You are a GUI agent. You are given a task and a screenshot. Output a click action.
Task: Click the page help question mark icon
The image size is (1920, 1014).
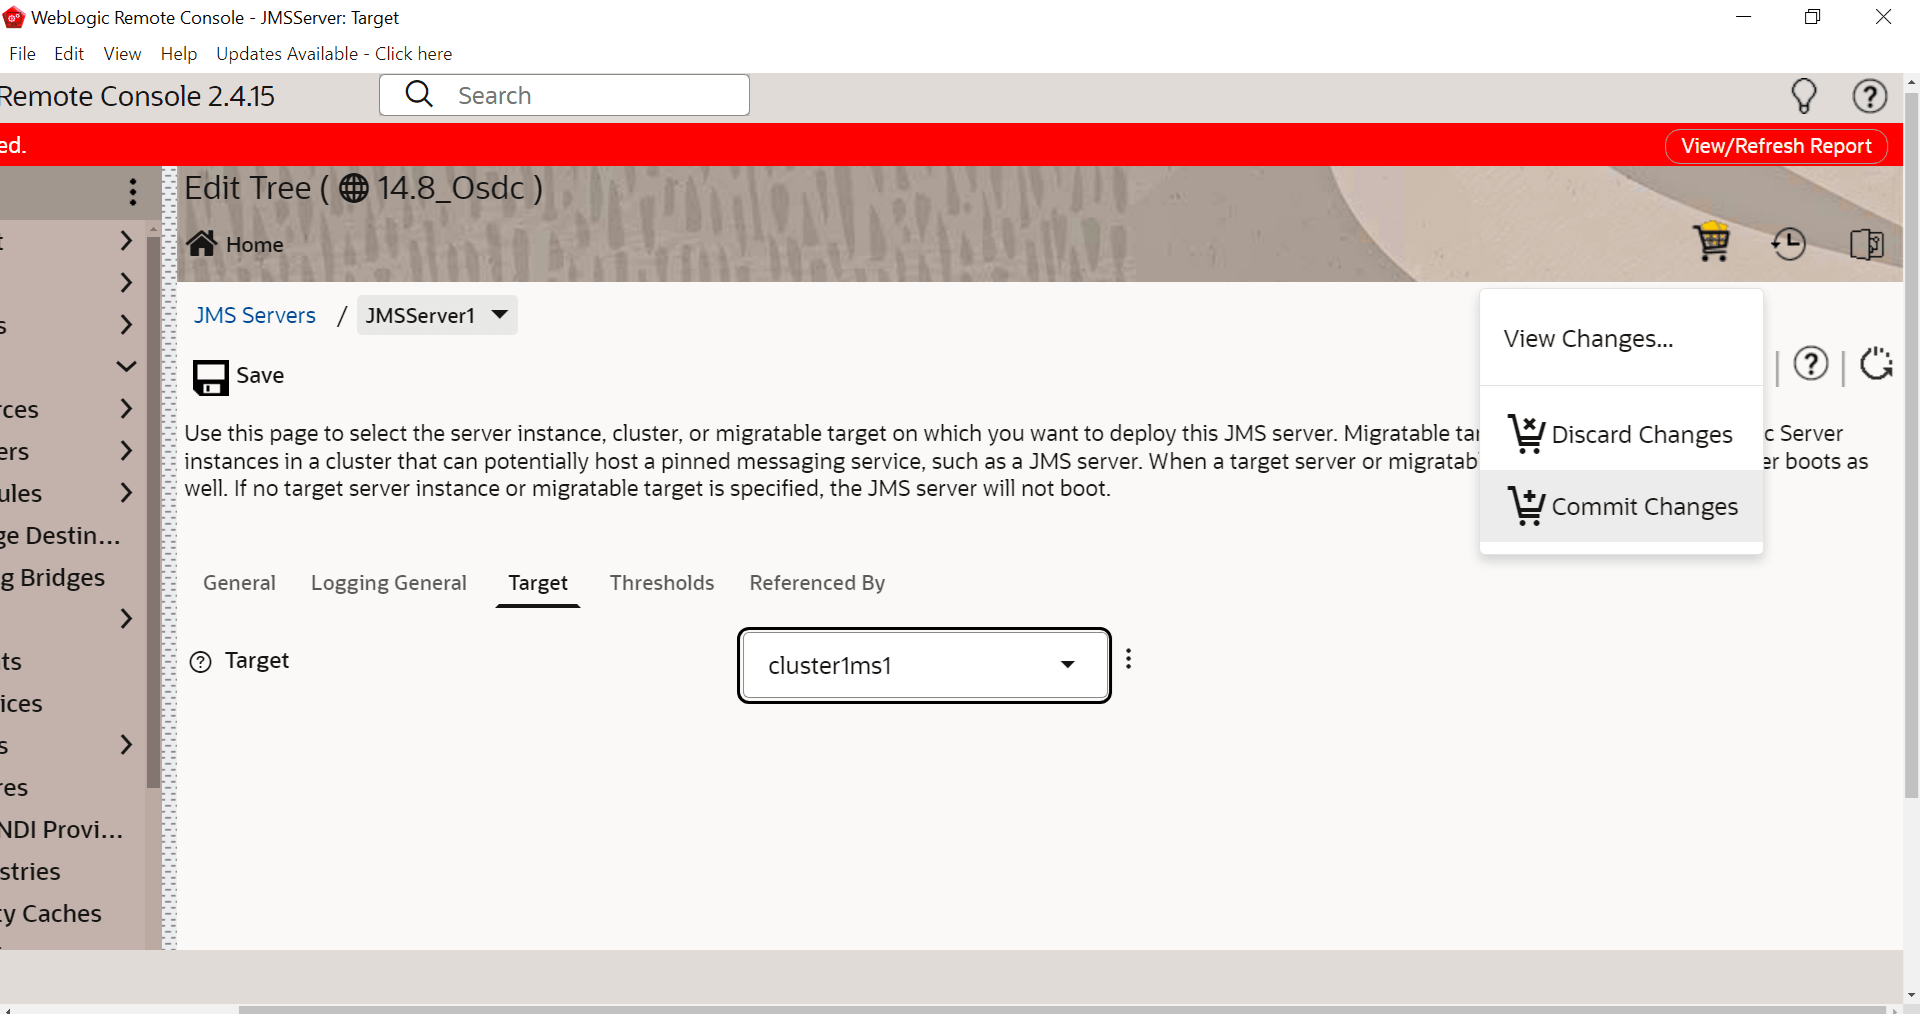click(x=1811, y=364)
